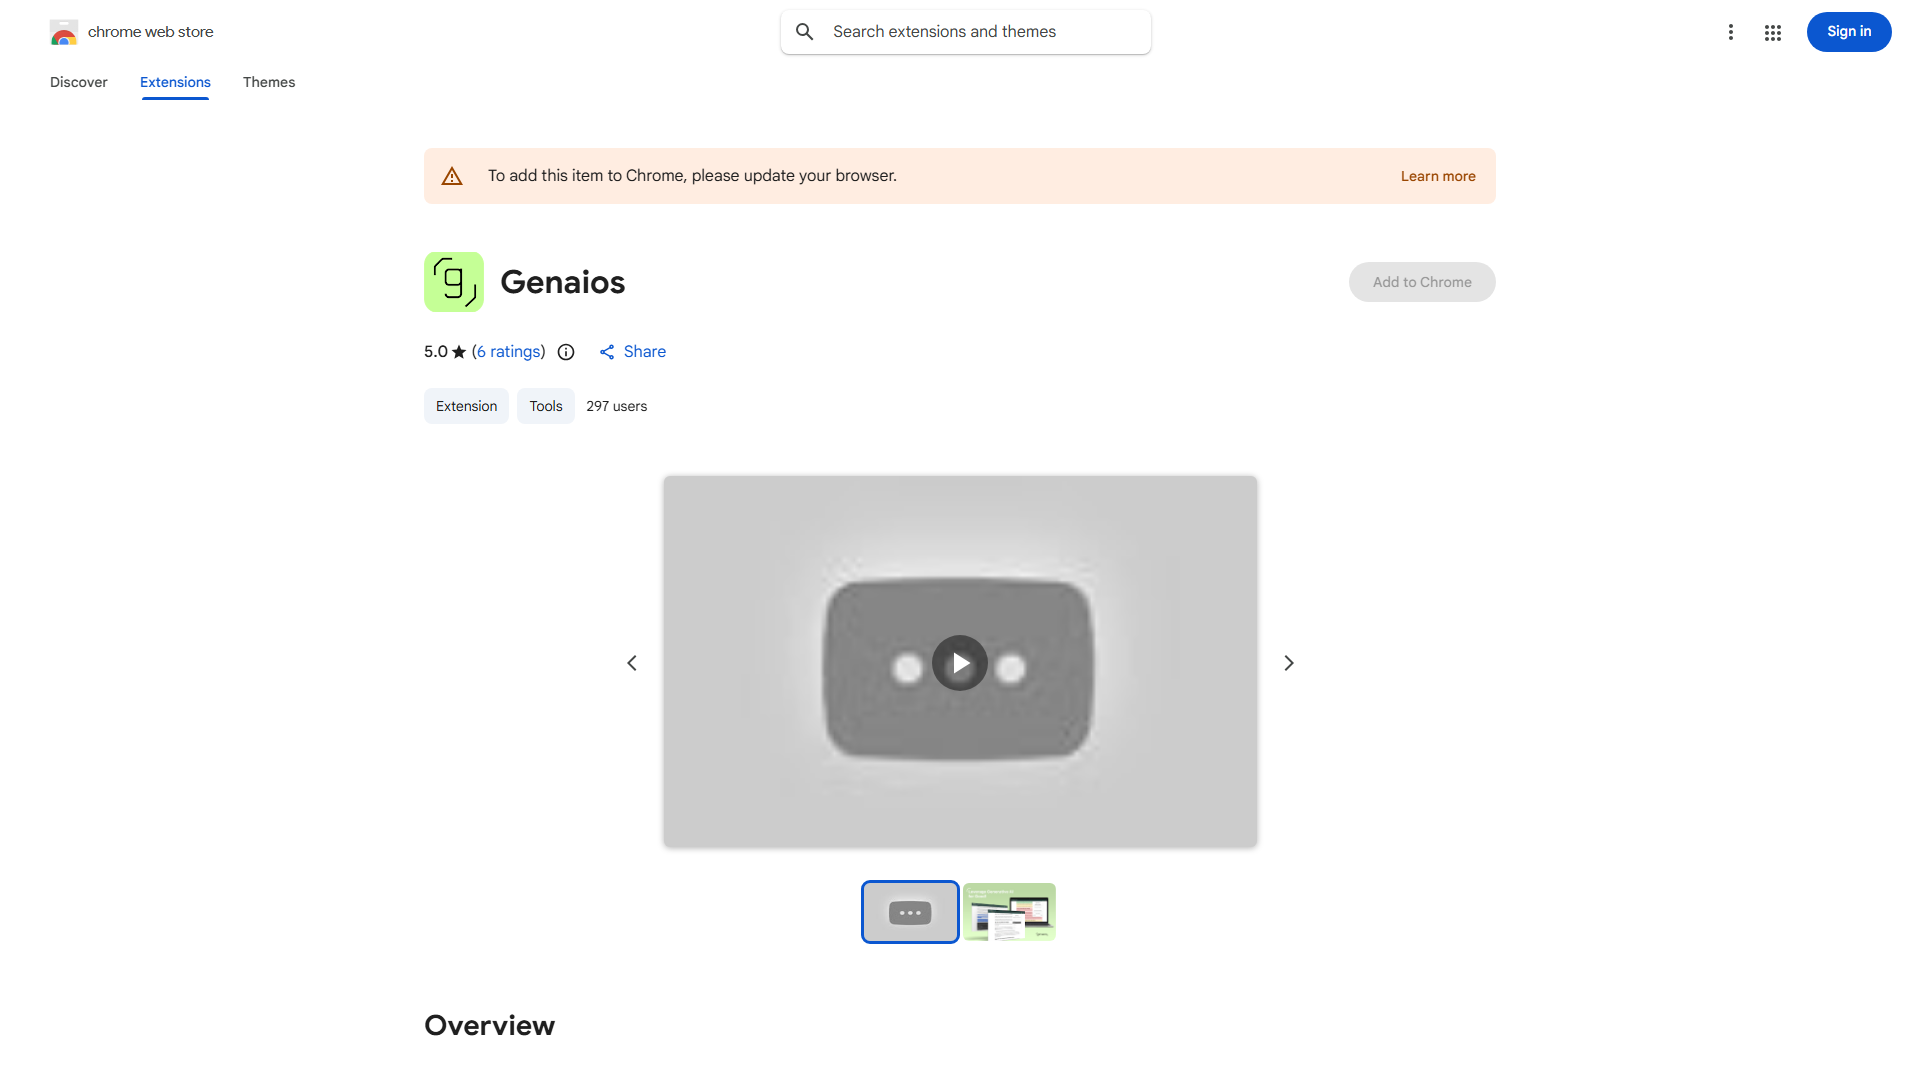1920x1080 pixels.
Task: Play the preview video
Action: pyautogui.click(x=960, y=663)
